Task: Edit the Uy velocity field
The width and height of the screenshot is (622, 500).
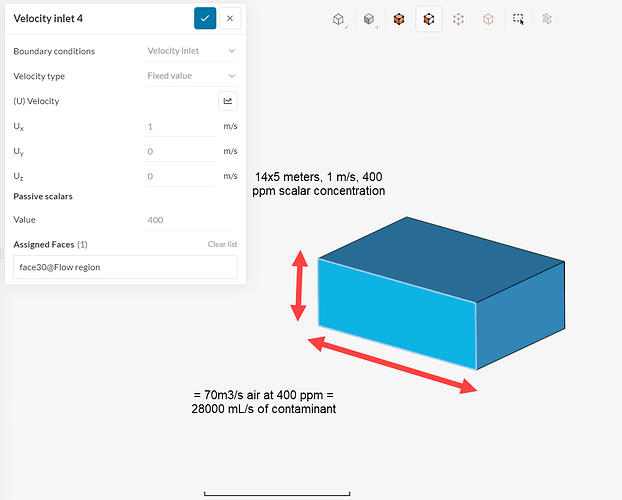Action: coord(180,151)
